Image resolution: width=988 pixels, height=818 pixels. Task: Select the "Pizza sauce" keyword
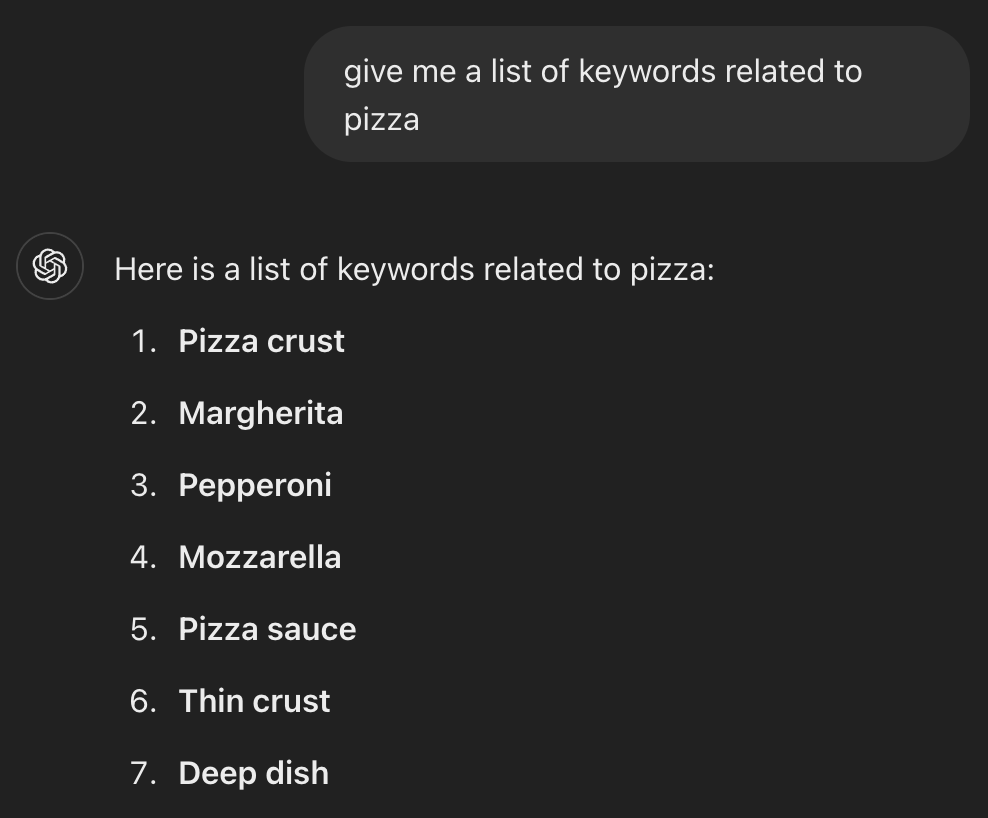(x=267, y=629)
